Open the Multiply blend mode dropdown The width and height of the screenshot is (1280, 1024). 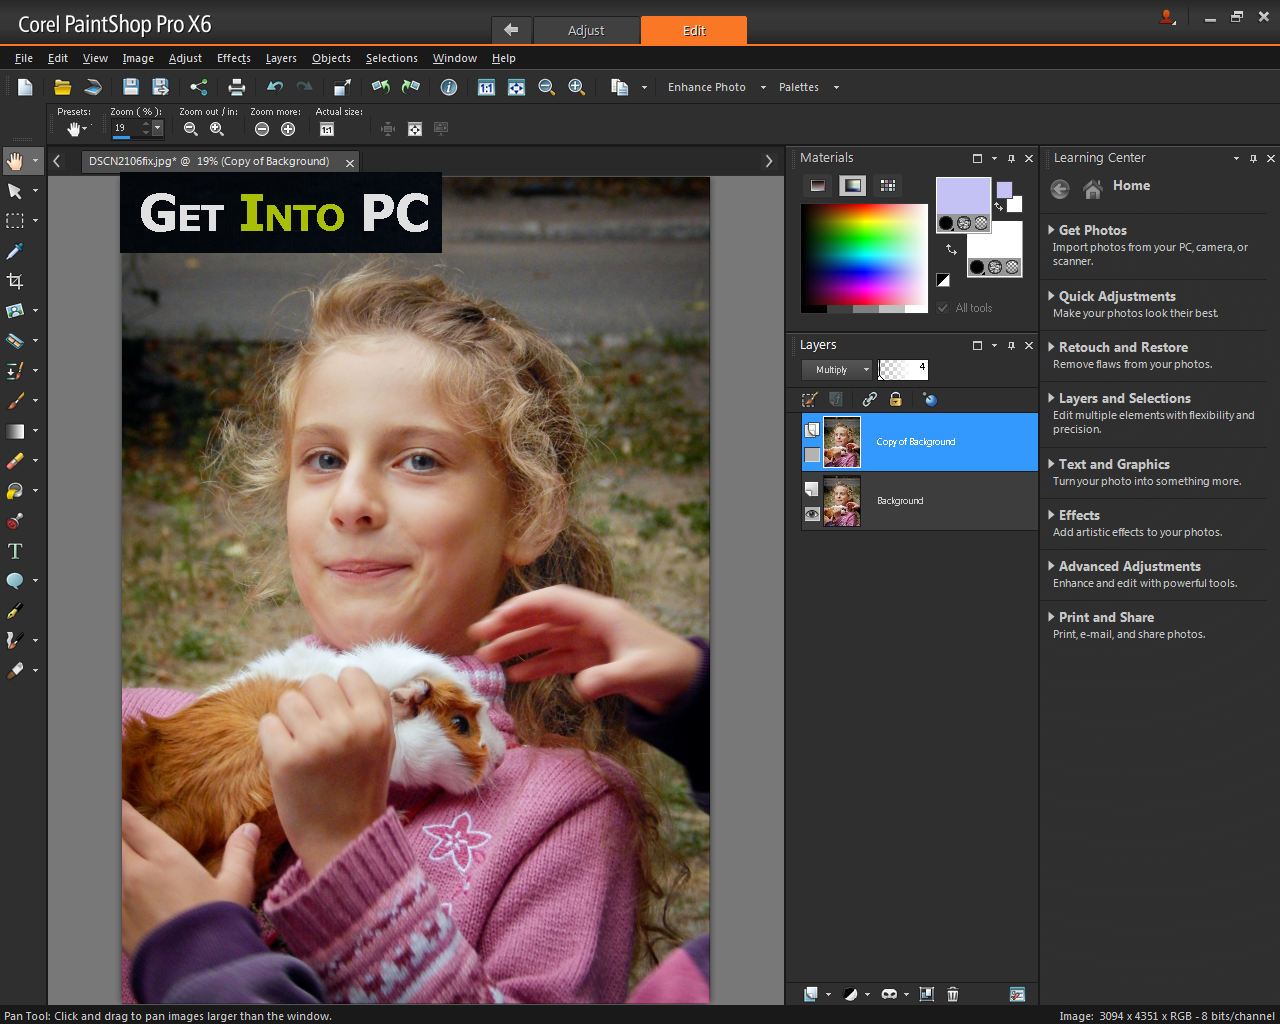pos(836,369)
